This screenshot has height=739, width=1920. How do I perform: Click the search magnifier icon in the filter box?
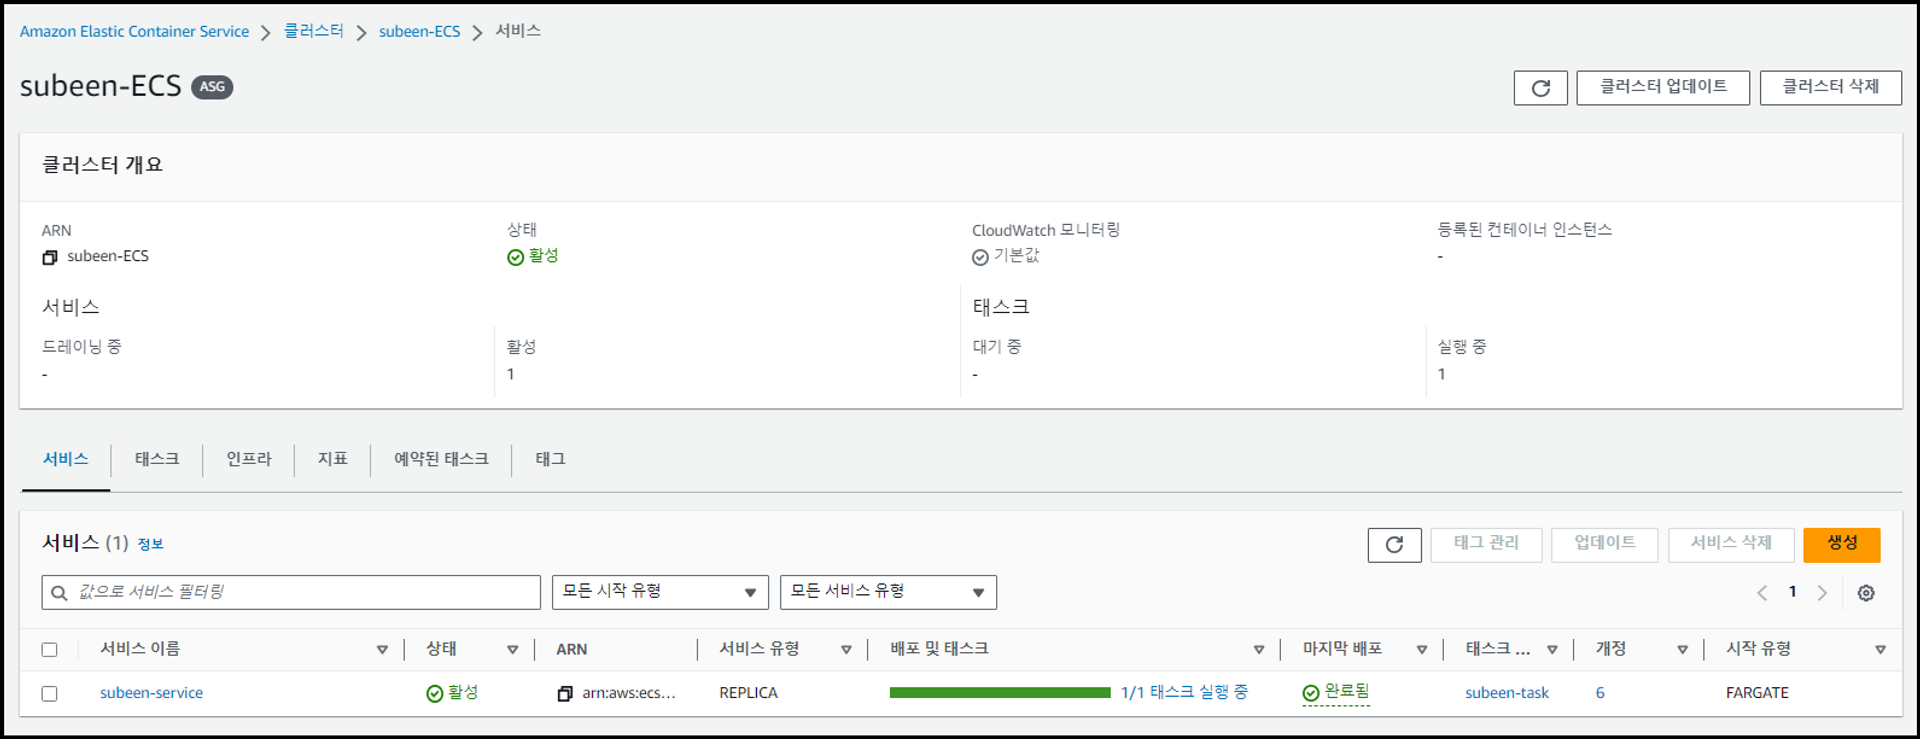pyautogui.click(x=59, y=593)
